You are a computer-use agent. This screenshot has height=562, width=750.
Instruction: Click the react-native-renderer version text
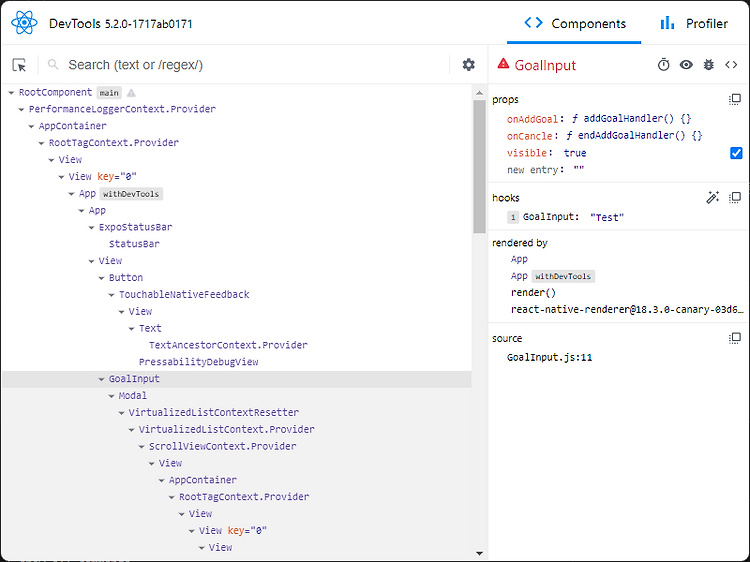point(627,309)
